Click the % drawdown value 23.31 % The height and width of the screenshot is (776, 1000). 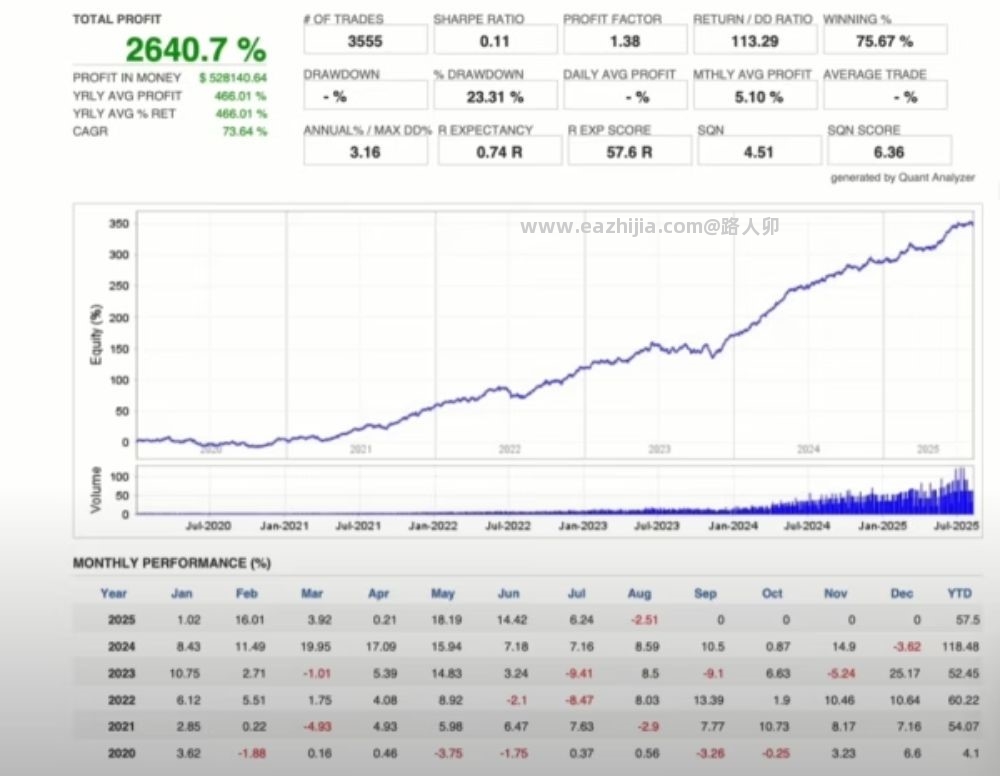coord(495,97)
